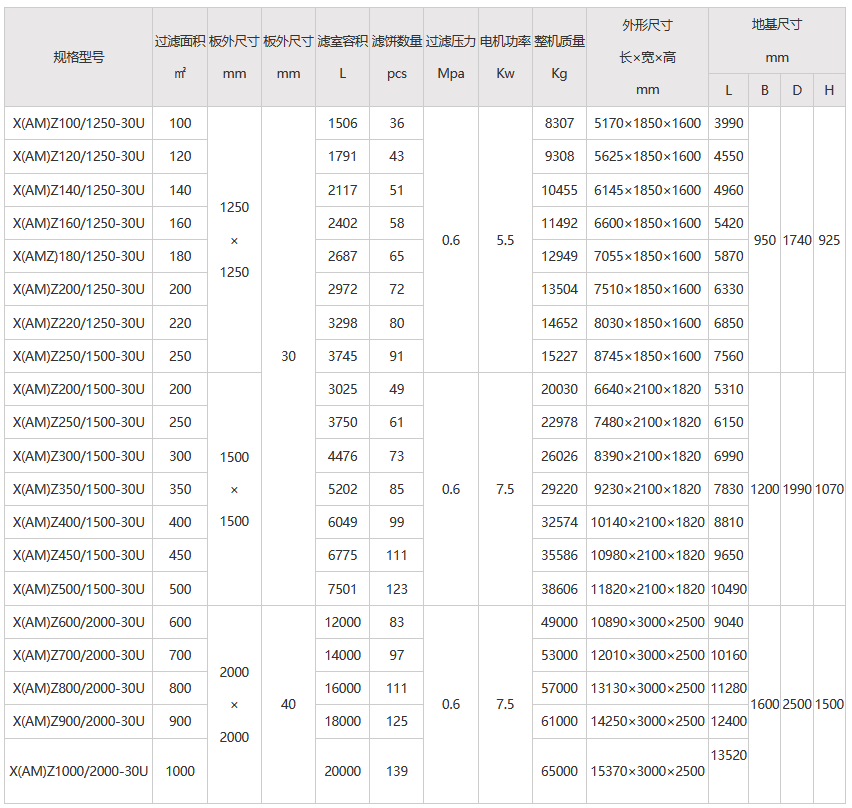The image size is (852, 808).
Task: Click foundation H value 1070
Action: coord(829,489)
